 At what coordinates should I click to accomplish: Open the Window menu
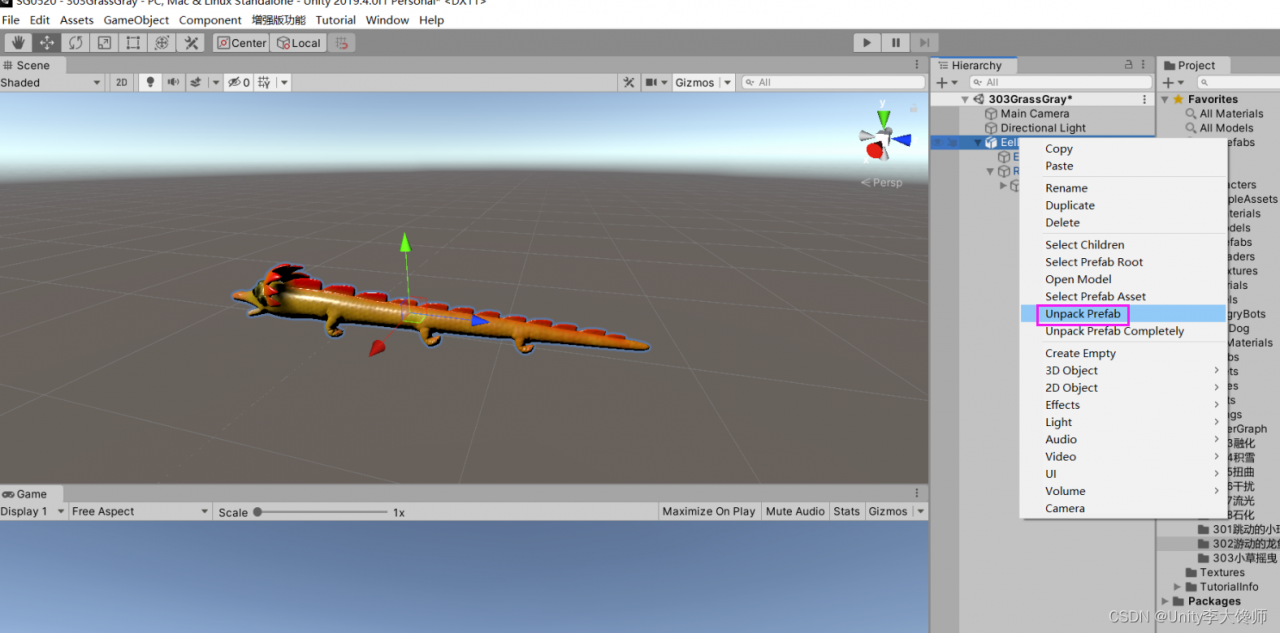(387, 20)
